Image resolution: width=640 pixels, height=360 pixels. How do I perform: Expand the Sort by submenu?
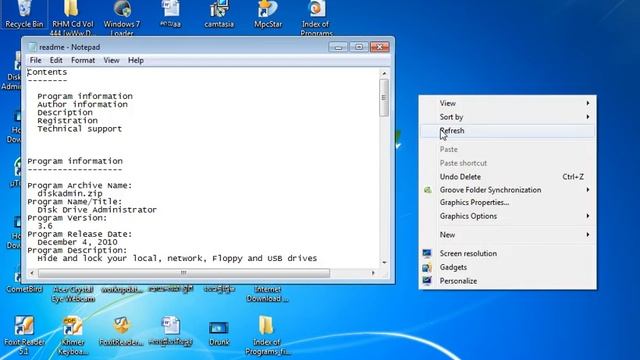507,117
